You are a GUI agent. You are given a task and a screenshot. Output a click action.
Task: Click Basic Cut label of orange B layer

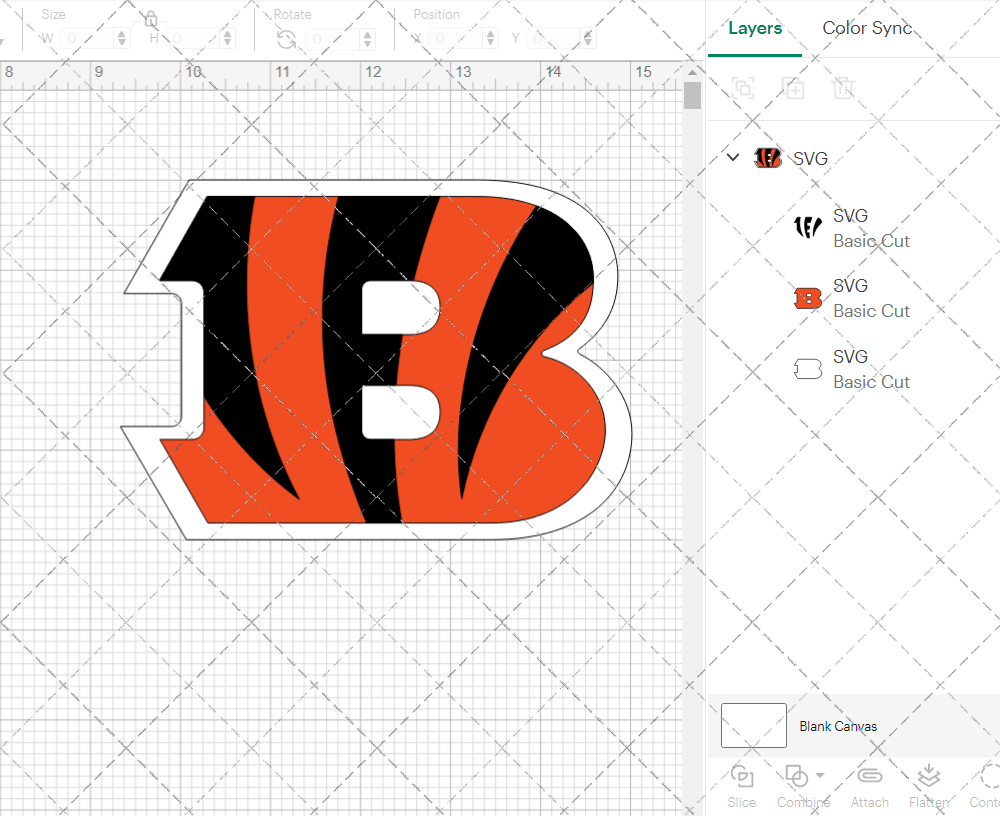871,311
